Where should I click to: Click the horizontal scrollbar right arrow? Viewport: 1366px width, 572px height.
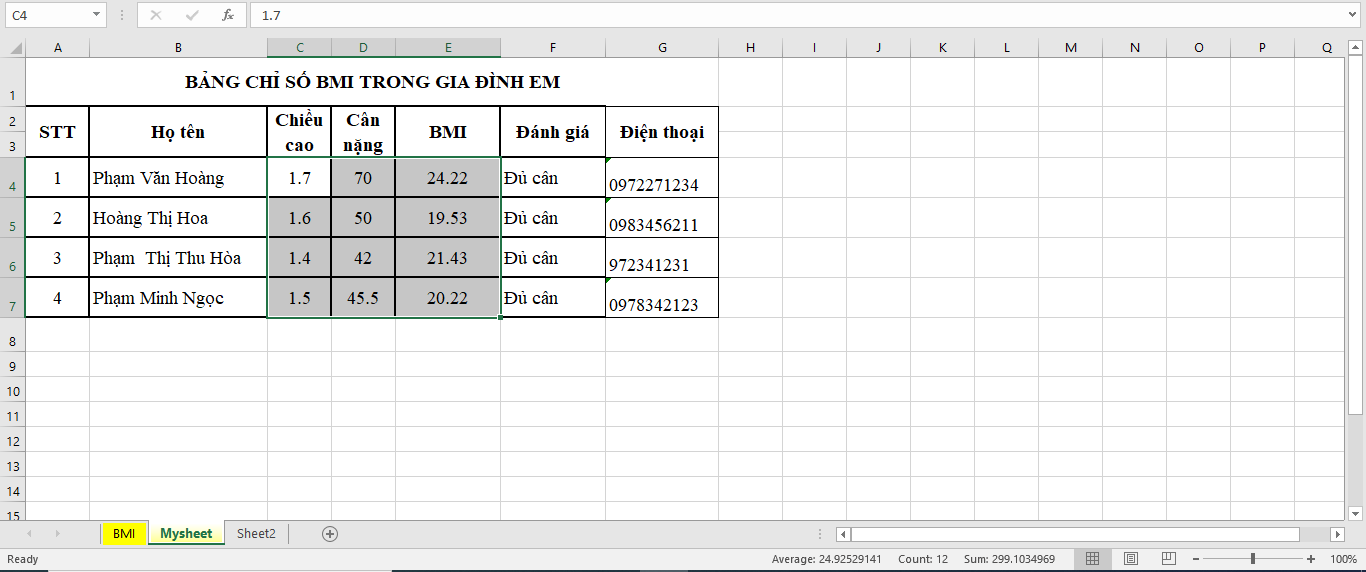[x=1336, y=534]
